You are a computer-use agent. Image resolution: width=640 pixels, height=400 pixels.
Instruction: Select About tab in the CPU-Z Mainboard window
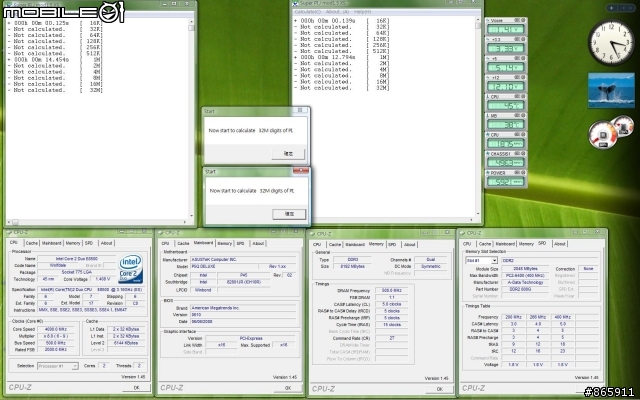click(258, 244)
